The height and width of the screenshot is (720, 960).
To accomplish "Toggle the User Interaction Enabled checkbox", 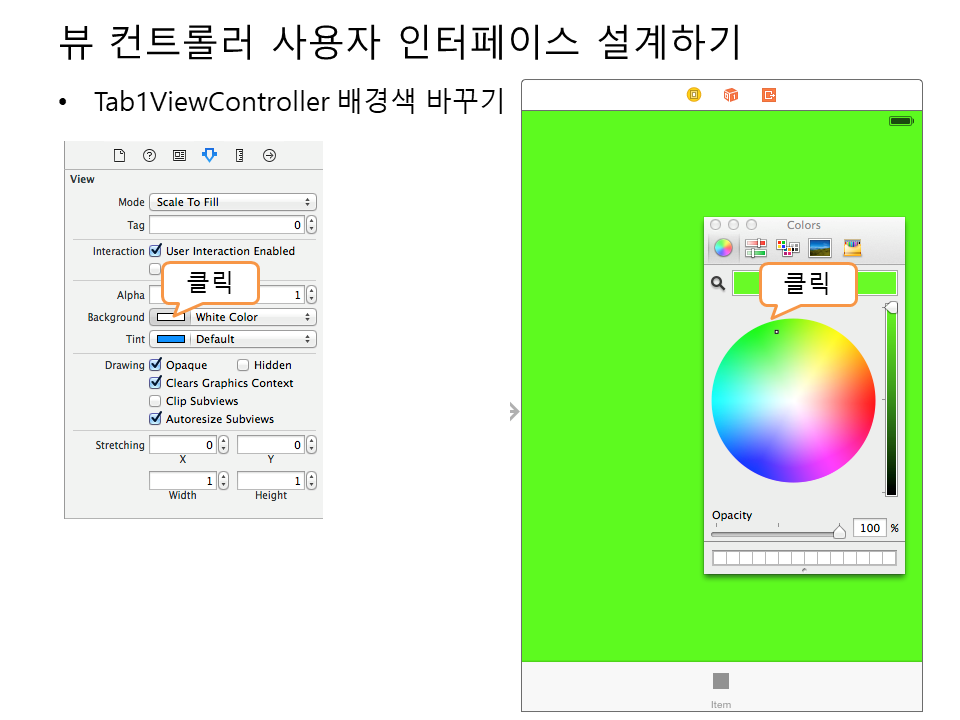I will [155, 251].
